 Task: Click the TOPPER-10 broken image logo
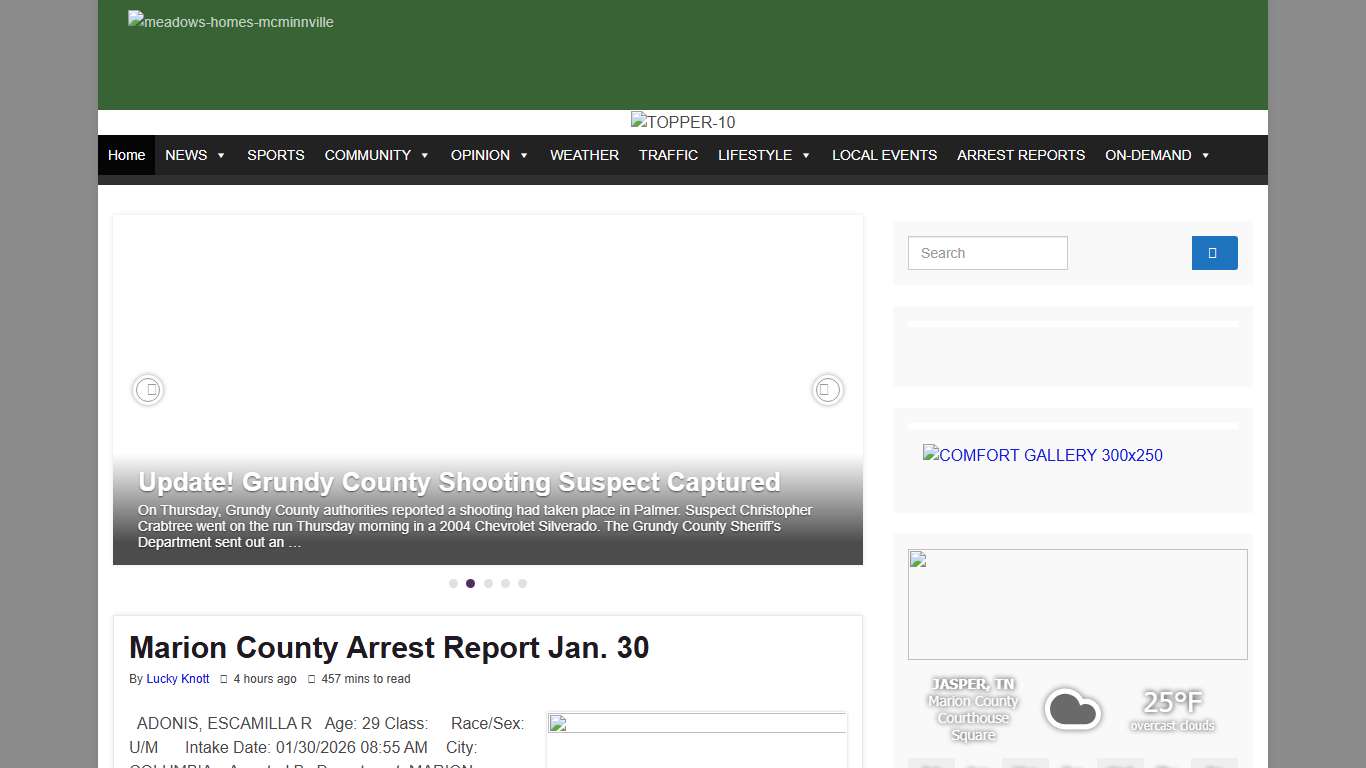pos(683,122)
